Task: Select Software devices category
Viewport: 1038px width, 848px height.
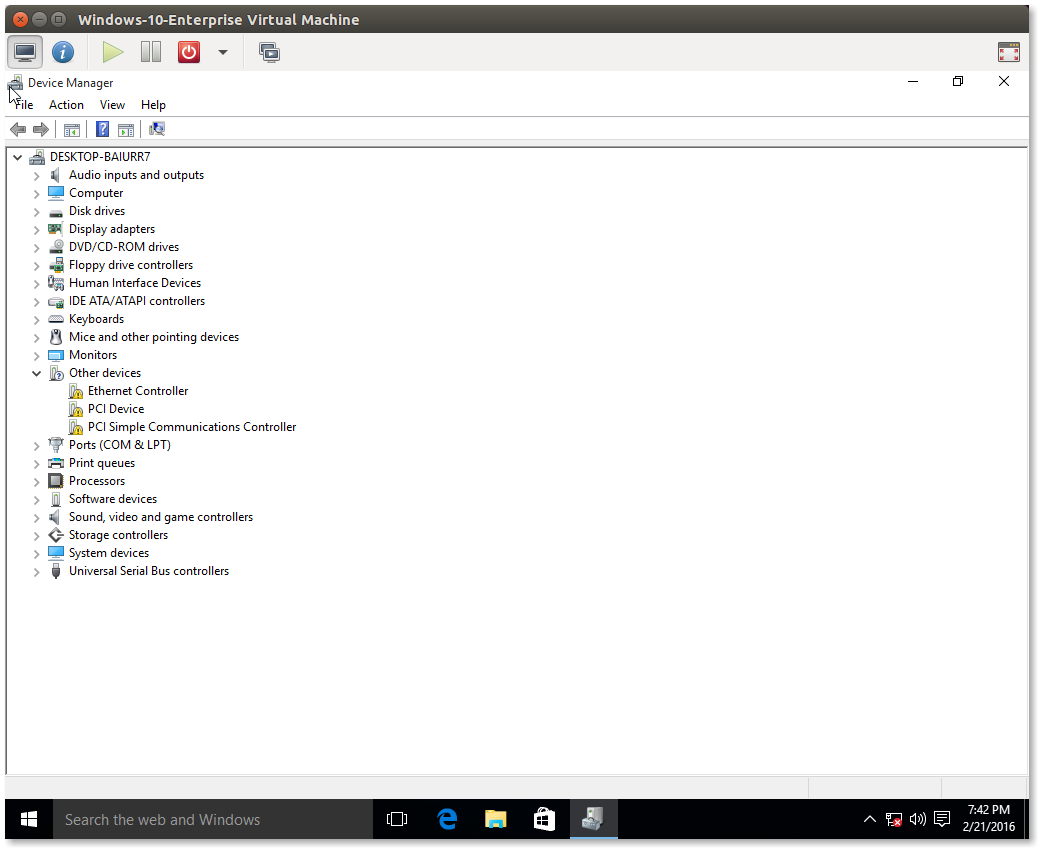Action: [x=113, y=498]
